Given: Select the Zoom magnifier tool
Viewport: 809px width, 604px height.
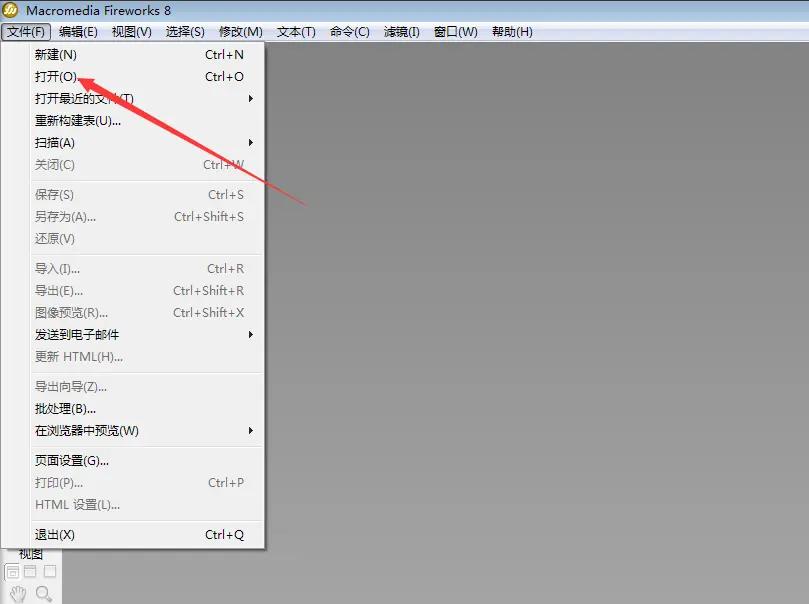Looking at the screenshot, I should 43,592.
